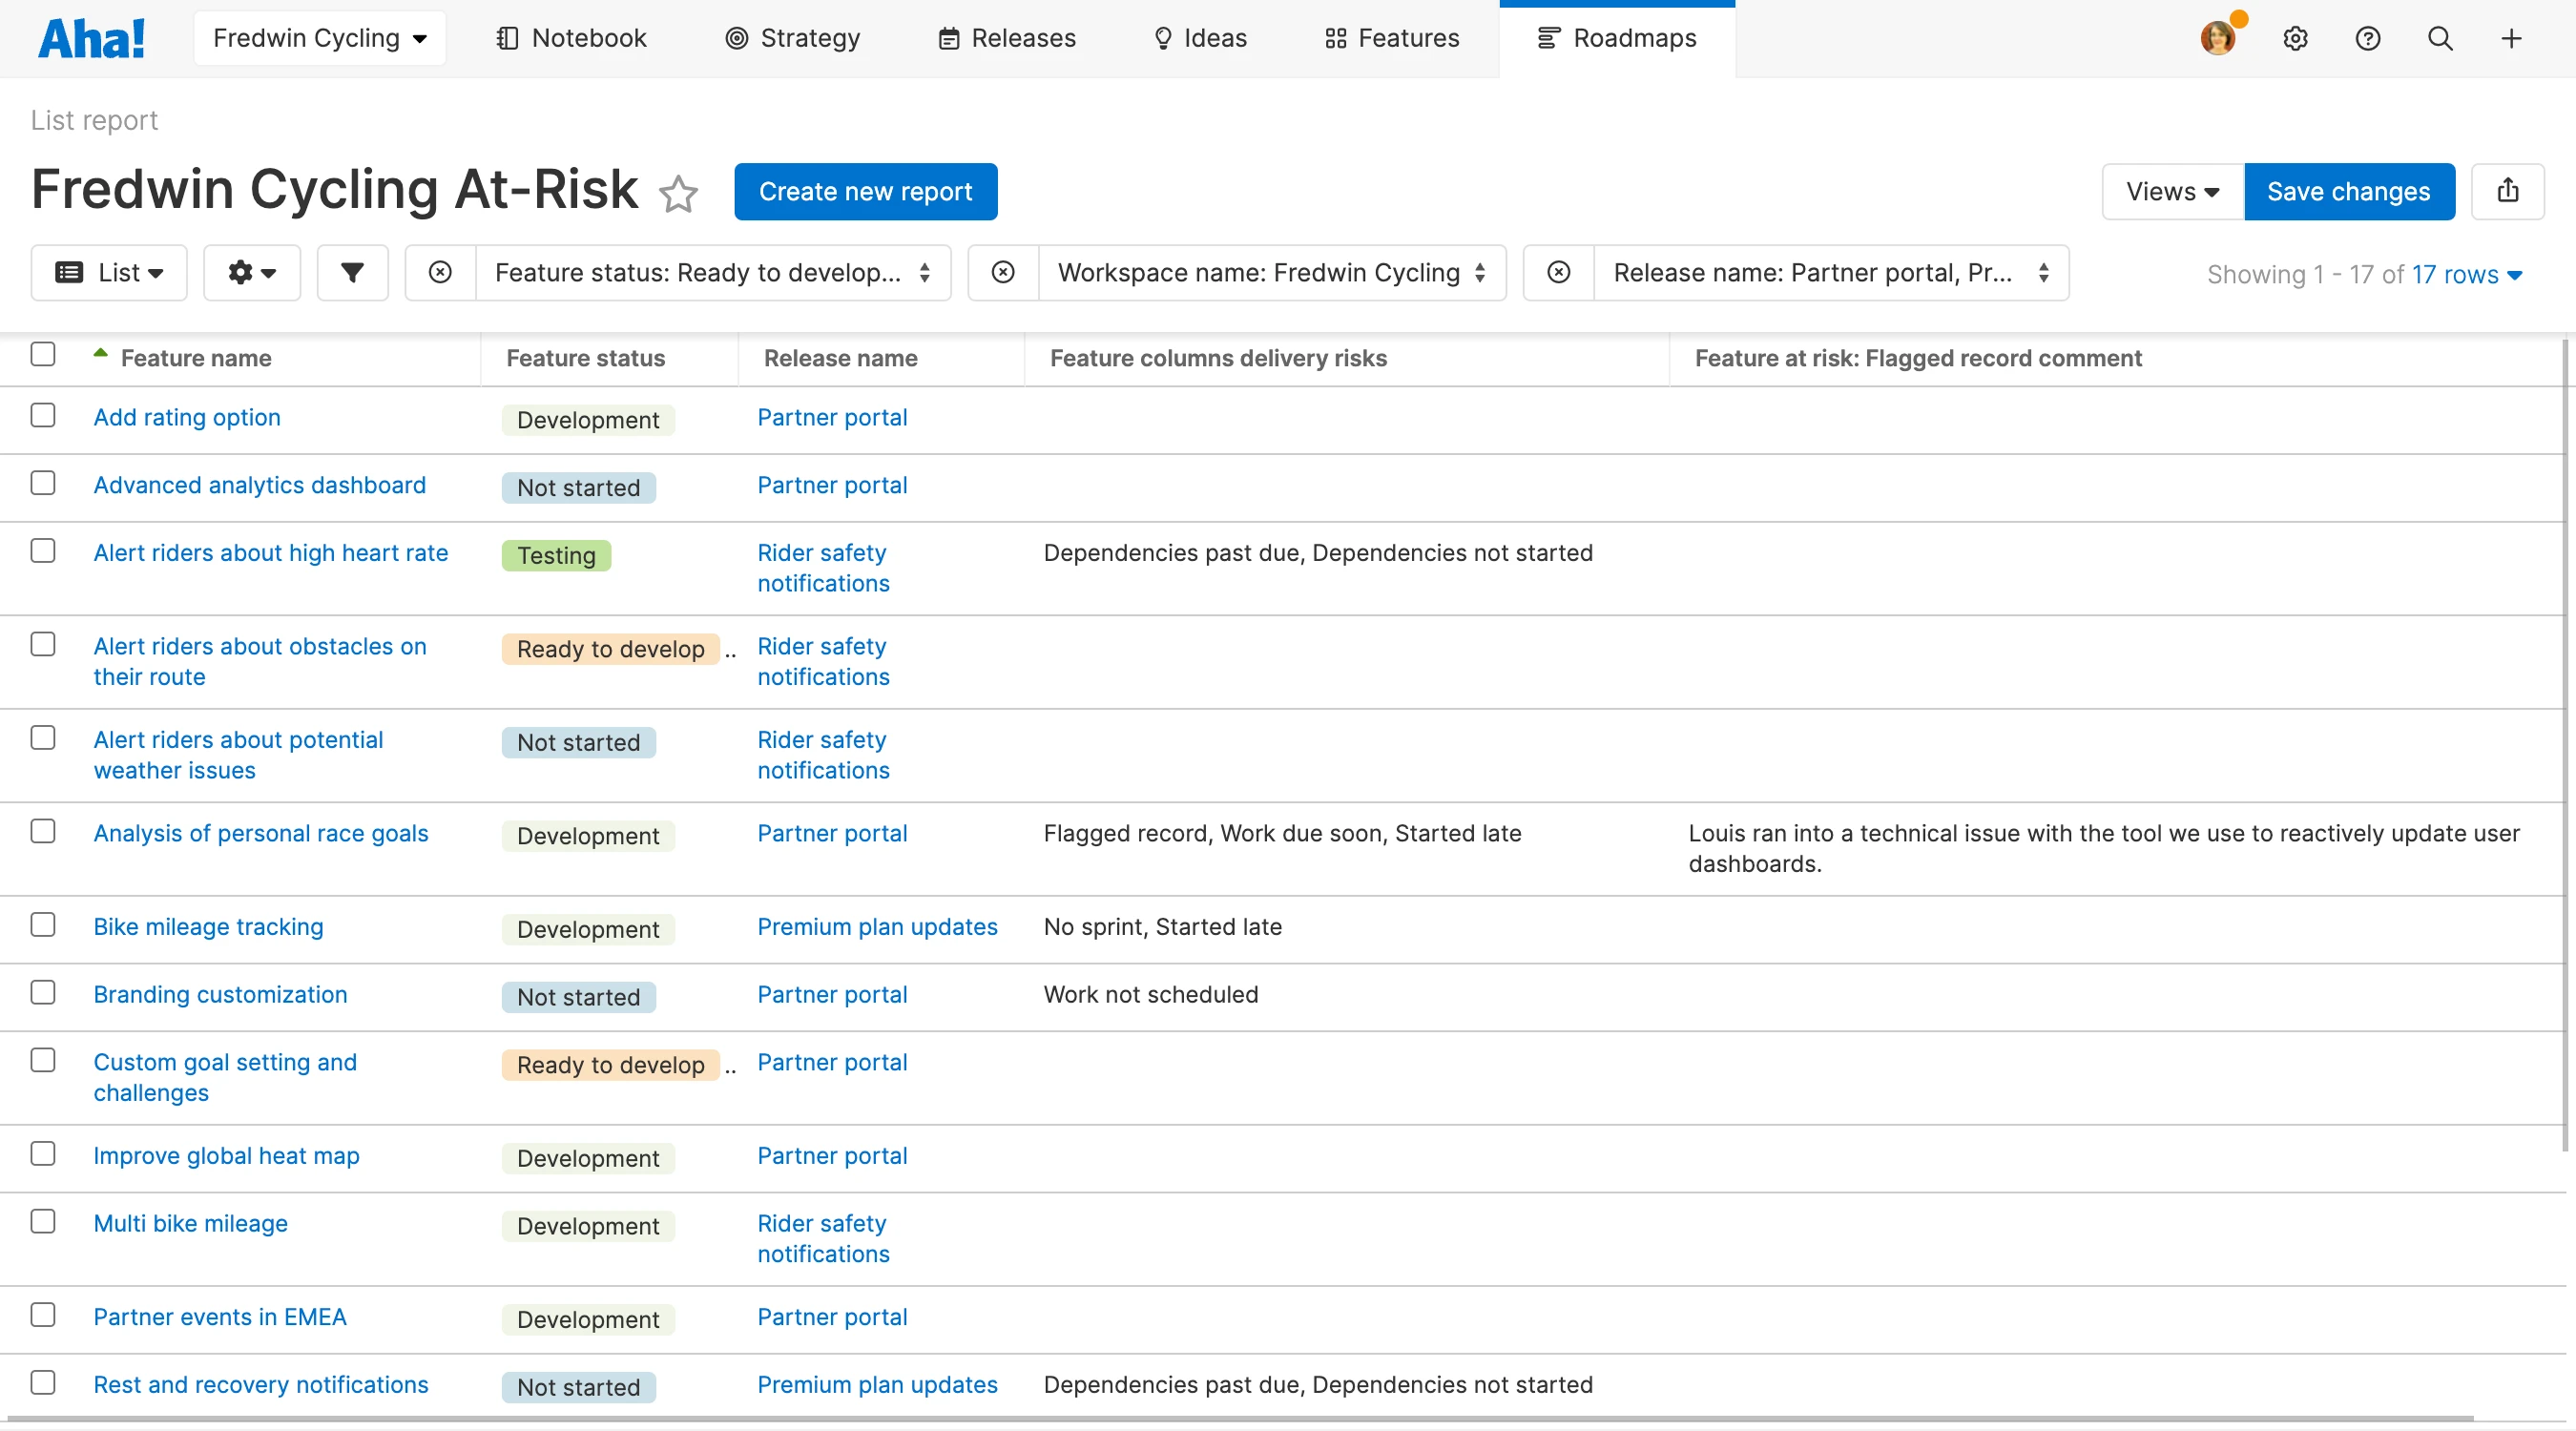Switch to the Ideas tab

1199,38
